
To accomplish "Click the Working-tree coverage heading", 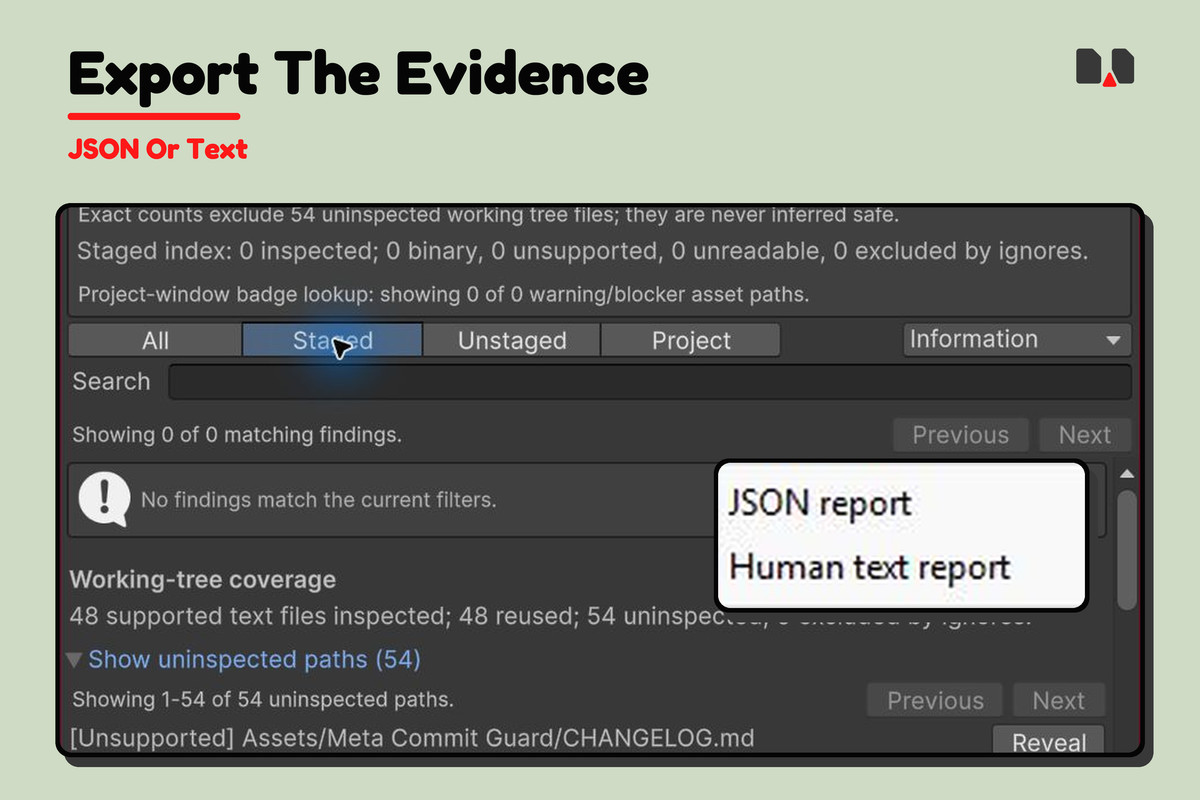I will (203, 579).
